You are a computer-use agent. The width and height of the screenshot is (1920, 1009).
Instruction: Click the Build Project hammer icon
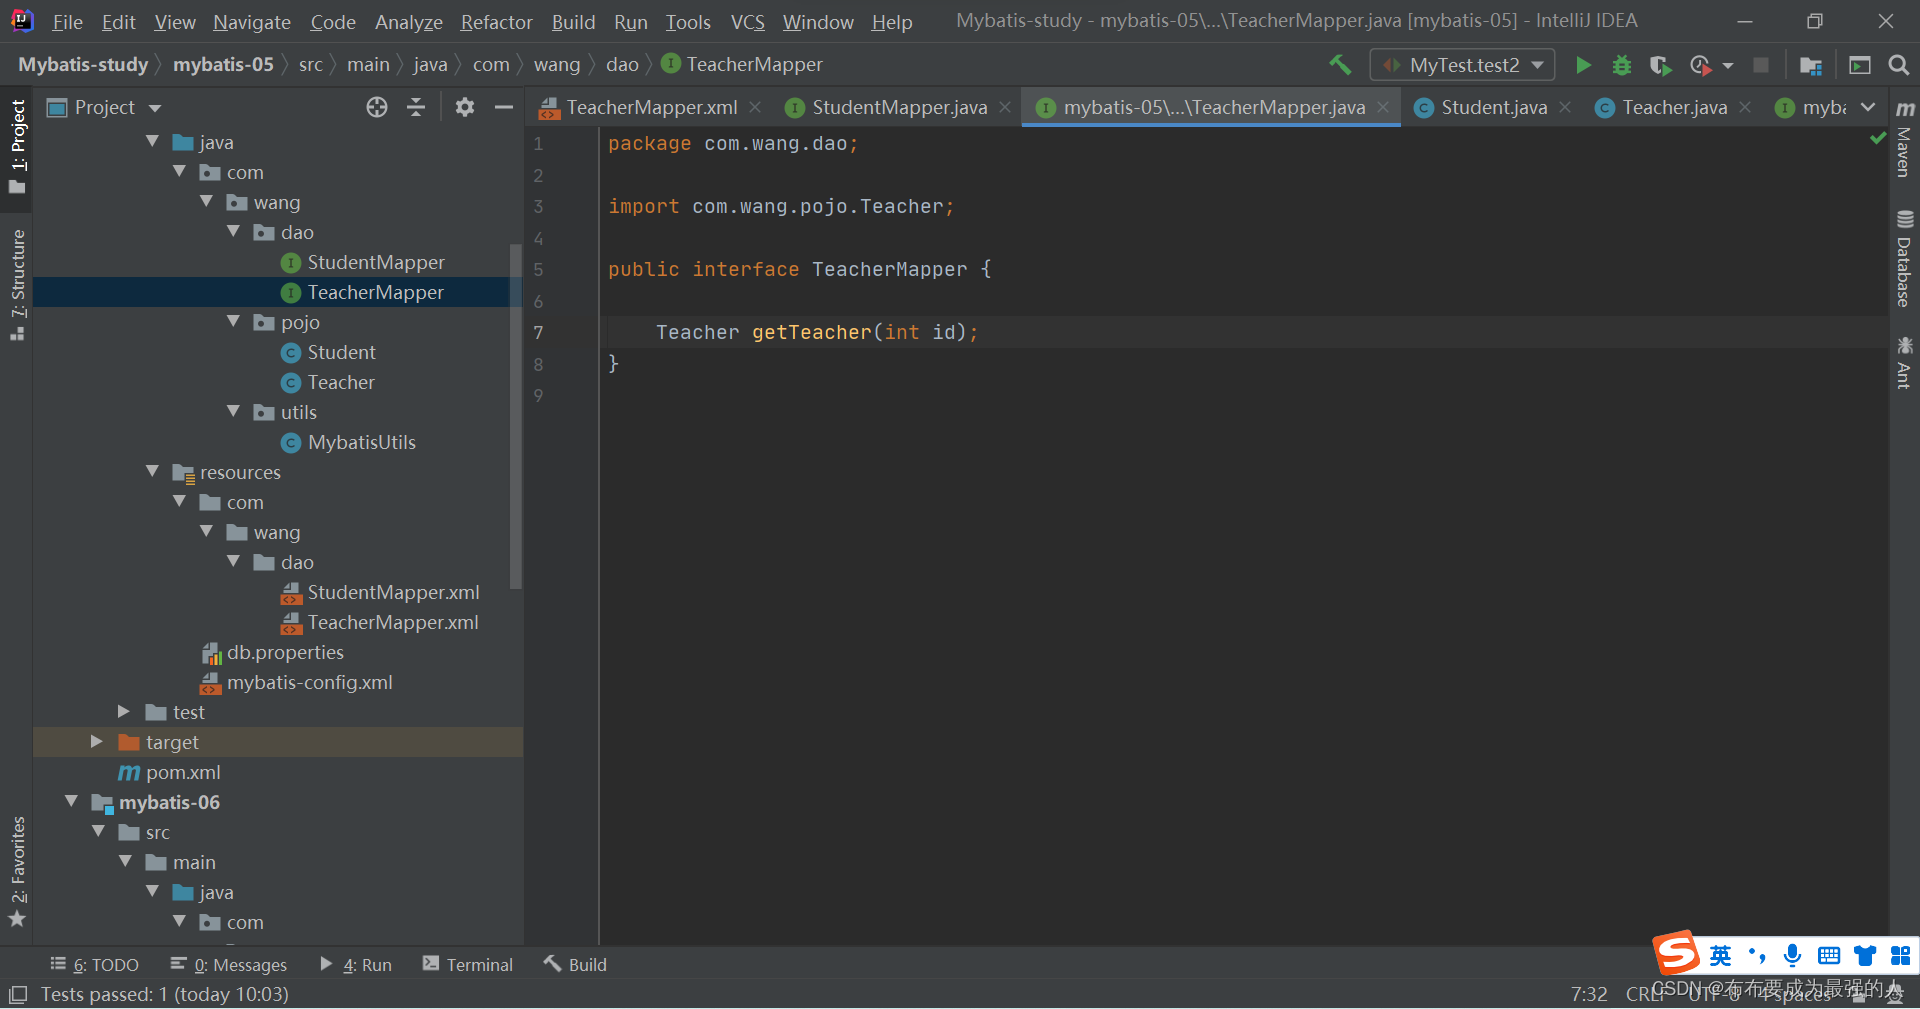tap(1340, 65)
